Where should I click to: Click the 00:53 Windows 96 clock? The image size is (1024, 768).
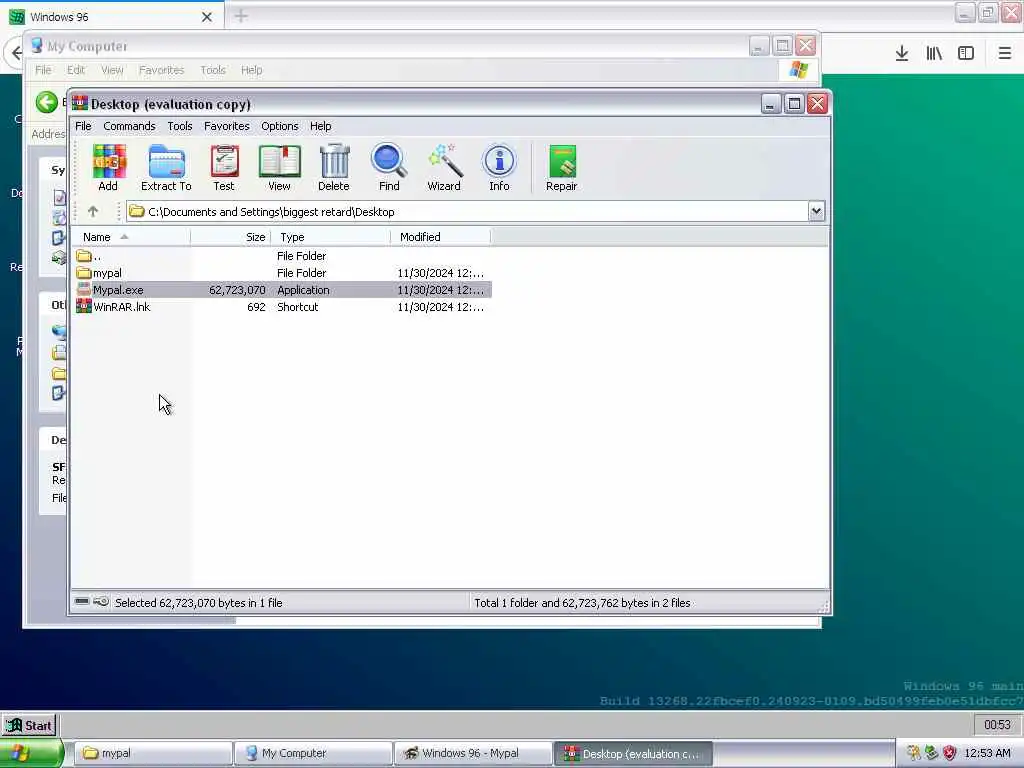click(x=997, y=725)
